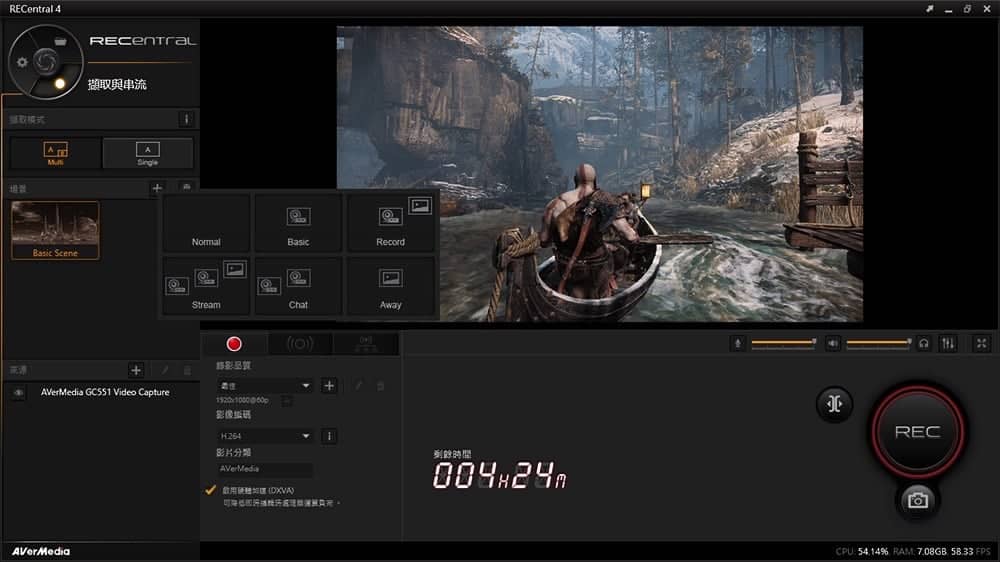Mute the microphone icon
Image resolution: width=1000 pixels, height=562 pixels.
pos(737,343)
